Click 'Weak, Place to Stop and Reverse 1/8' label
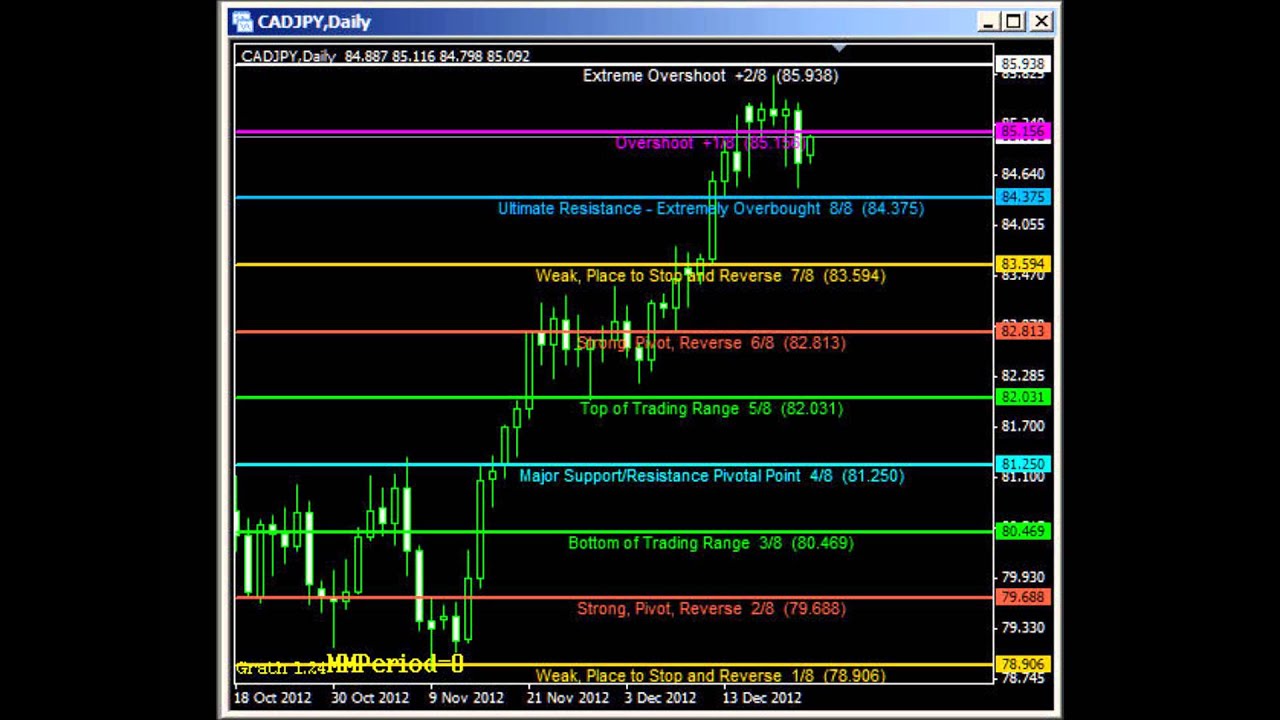 [710, 676]
